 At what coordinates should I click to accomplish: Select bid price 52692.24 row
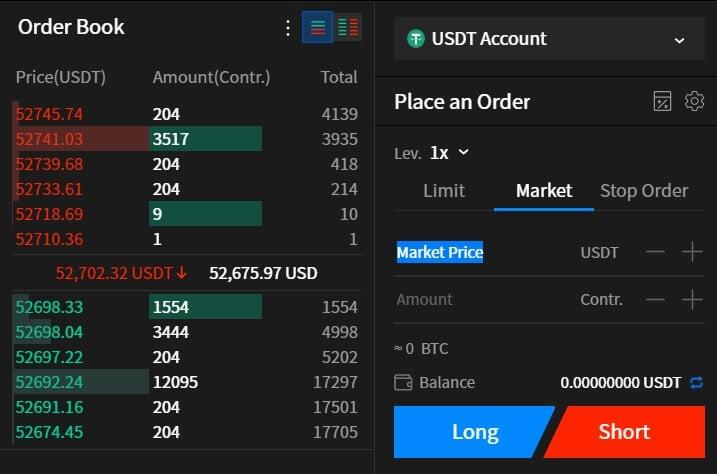185,382
